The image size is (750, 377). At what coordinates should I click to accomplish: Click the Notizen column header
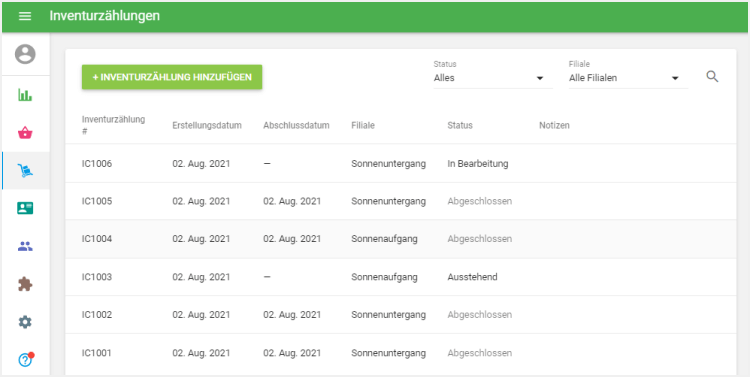(x=554, y=125)
